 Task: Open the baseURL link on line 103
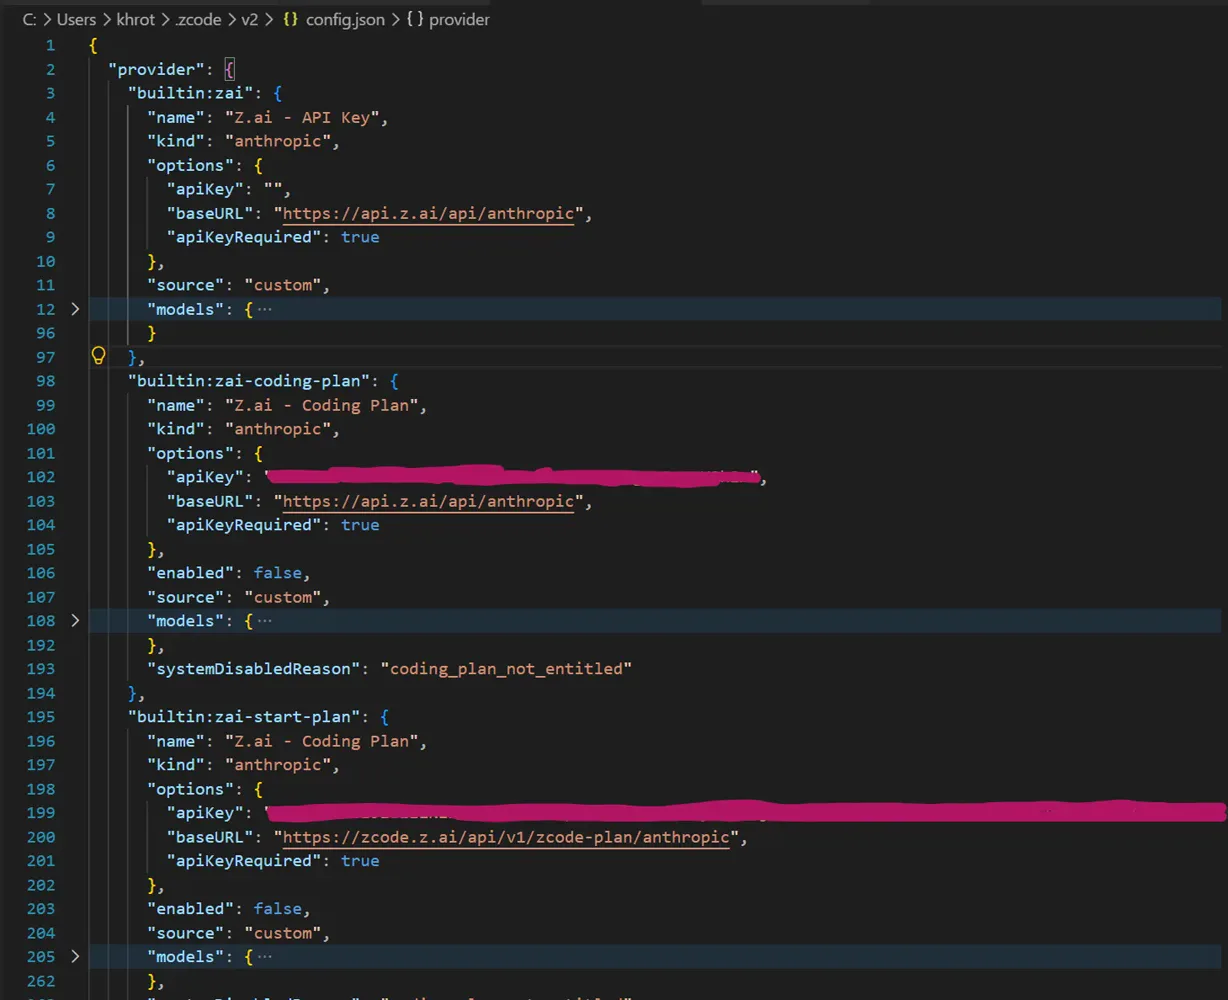[x=428, y=501]
